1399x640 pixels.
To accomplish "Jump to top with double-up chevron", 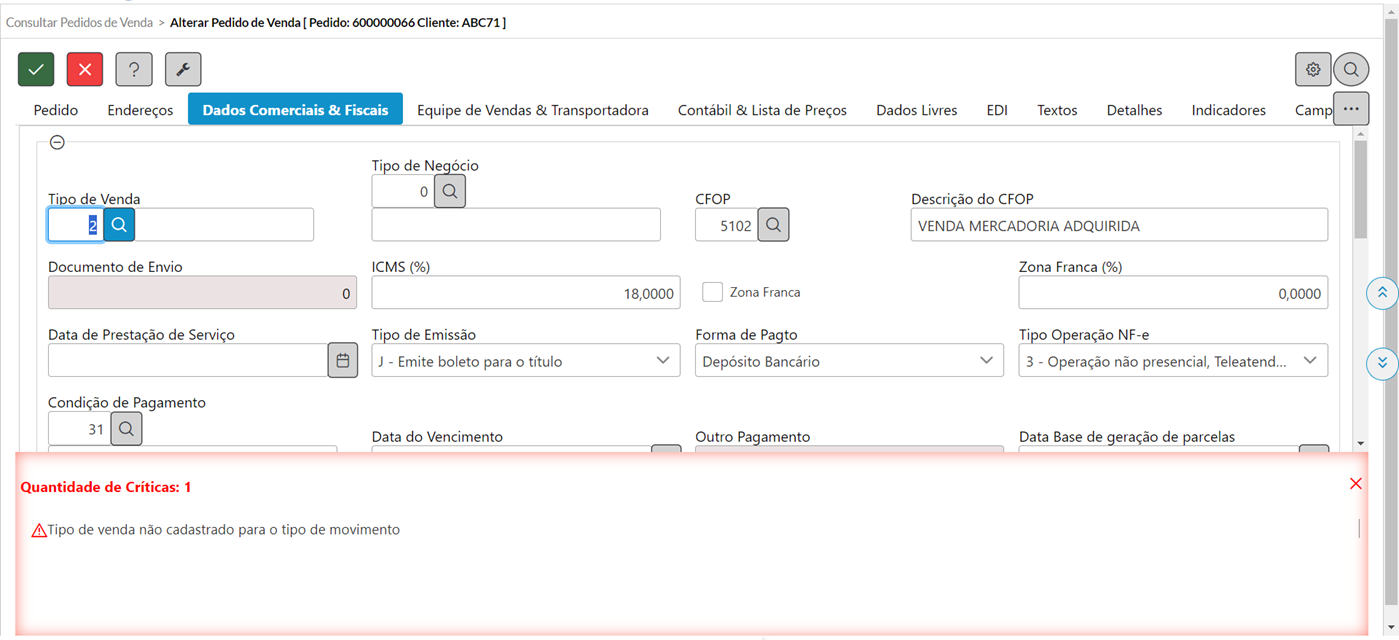I will [x=1382, y=293].
